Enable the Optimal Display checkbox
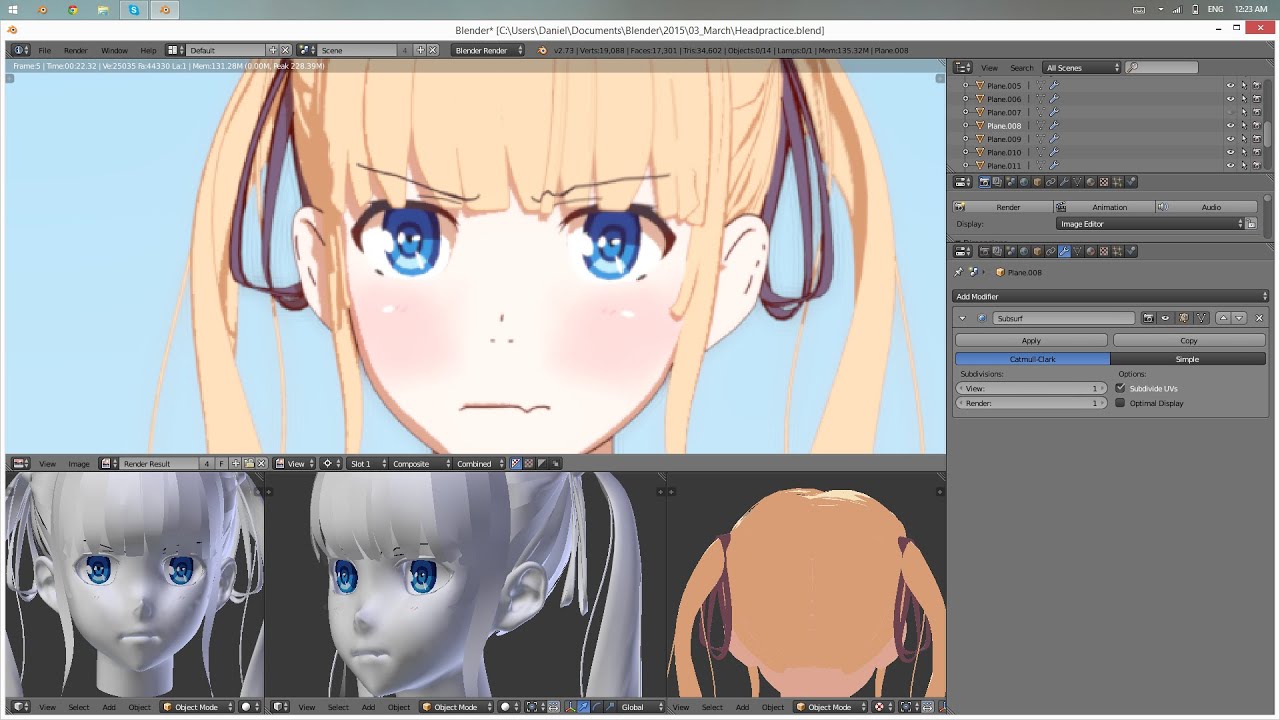The height and width of the screenshot is (720, 1280). tap(1120, 403)
